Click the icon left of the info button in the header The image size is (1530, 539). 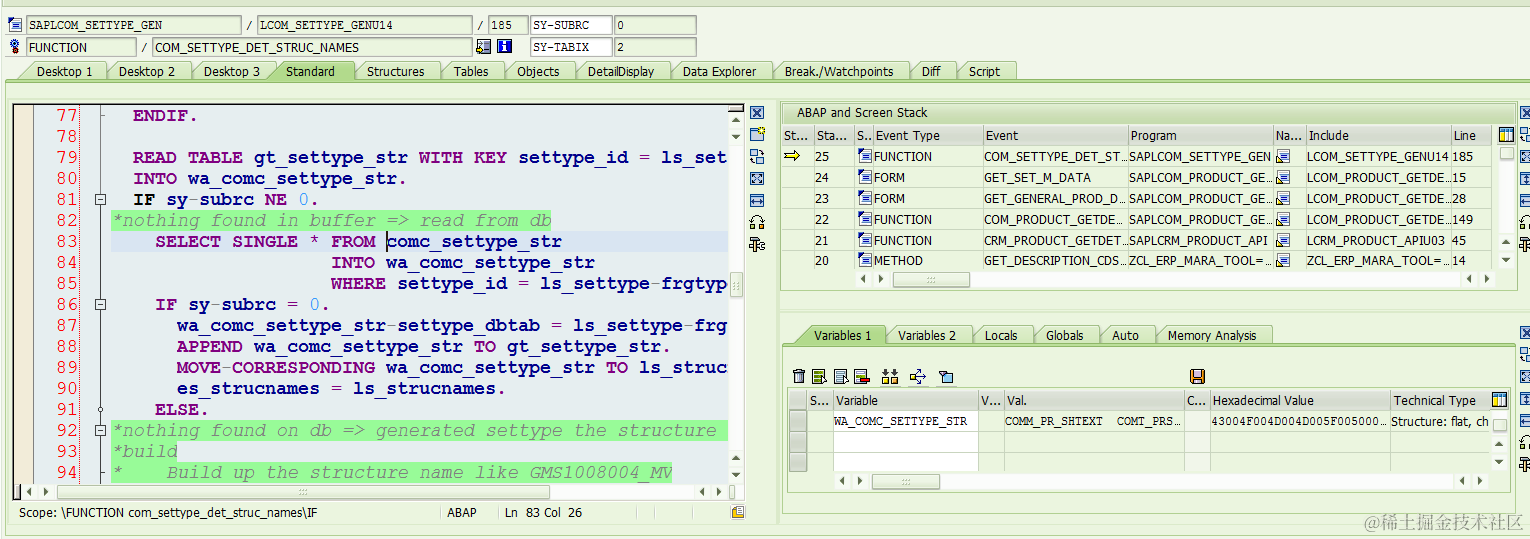[484, 46]
